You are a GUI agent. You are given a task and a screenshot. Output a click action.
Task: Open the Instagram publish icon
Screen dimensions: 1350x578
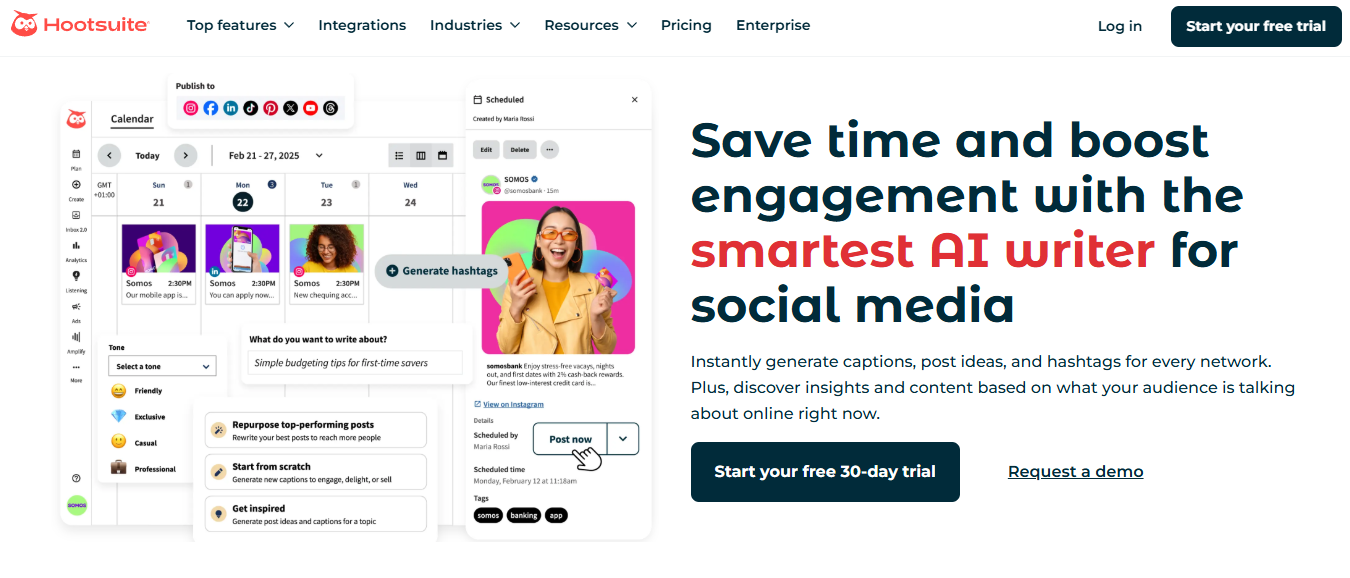coord(190,107)
